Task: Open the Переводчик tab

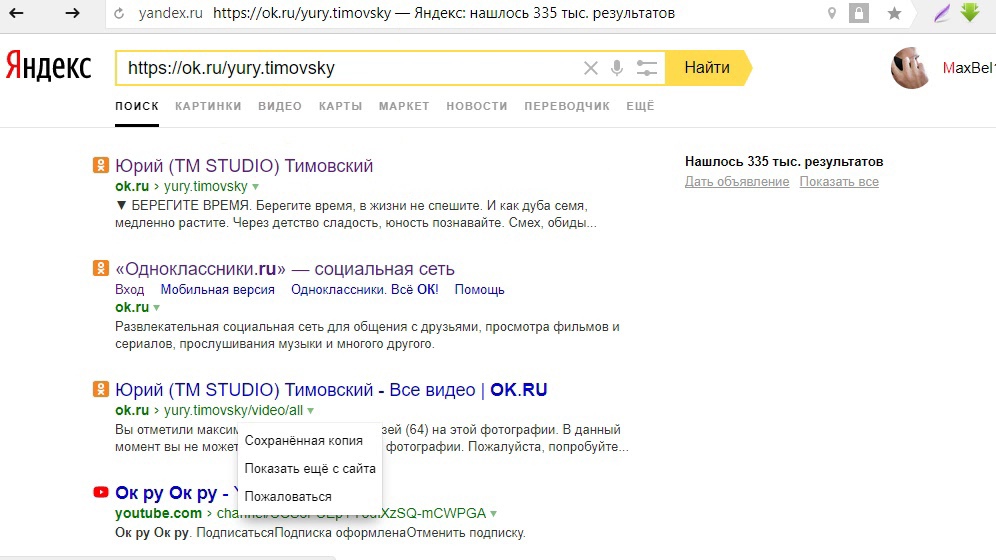Action: pos(567,106)
